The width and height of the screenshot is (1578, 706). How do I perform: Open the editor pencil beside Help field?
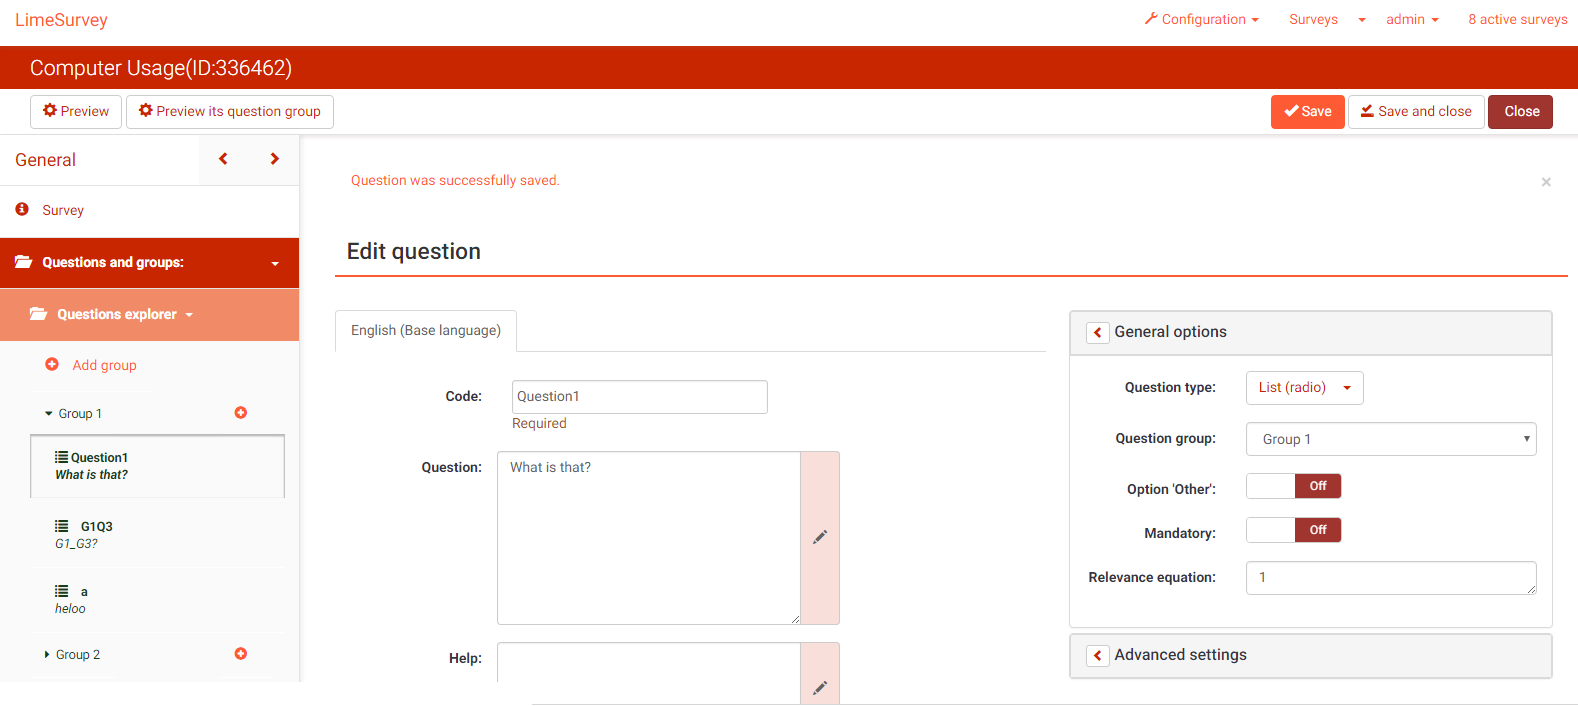click(820, 687)
